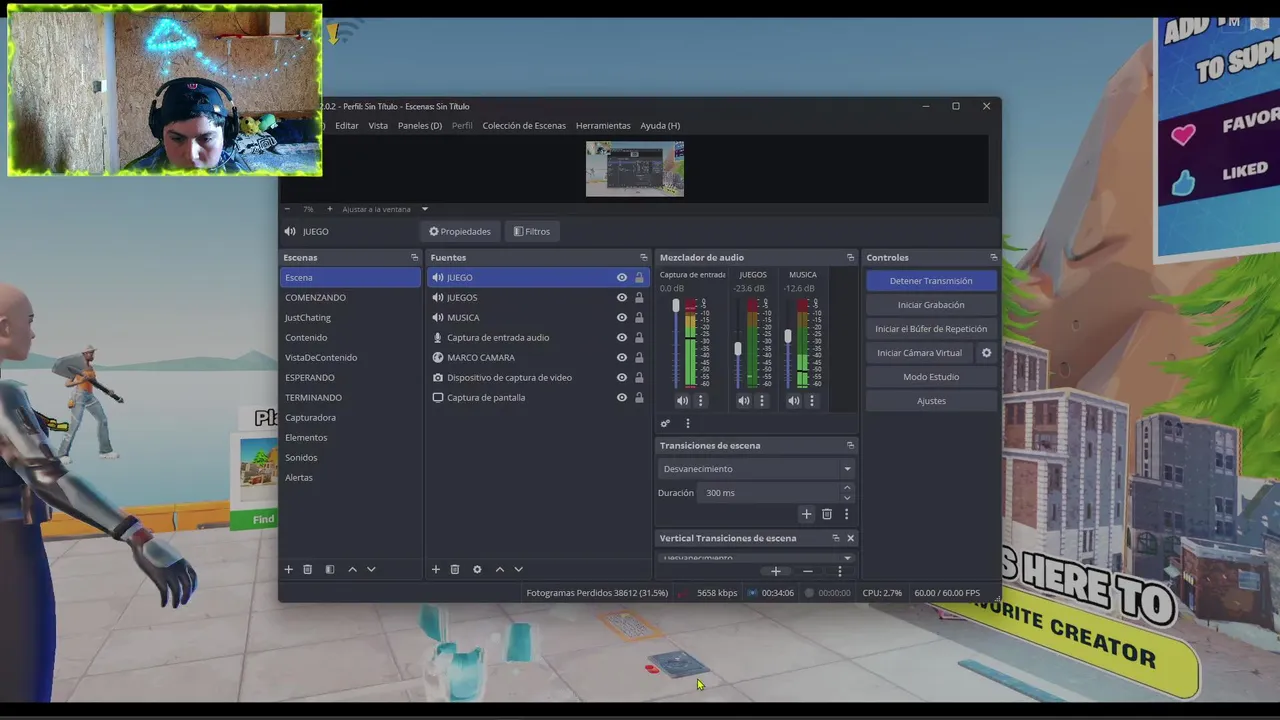
Task: Open the Herramientas menu
Action: coord(603,126)
